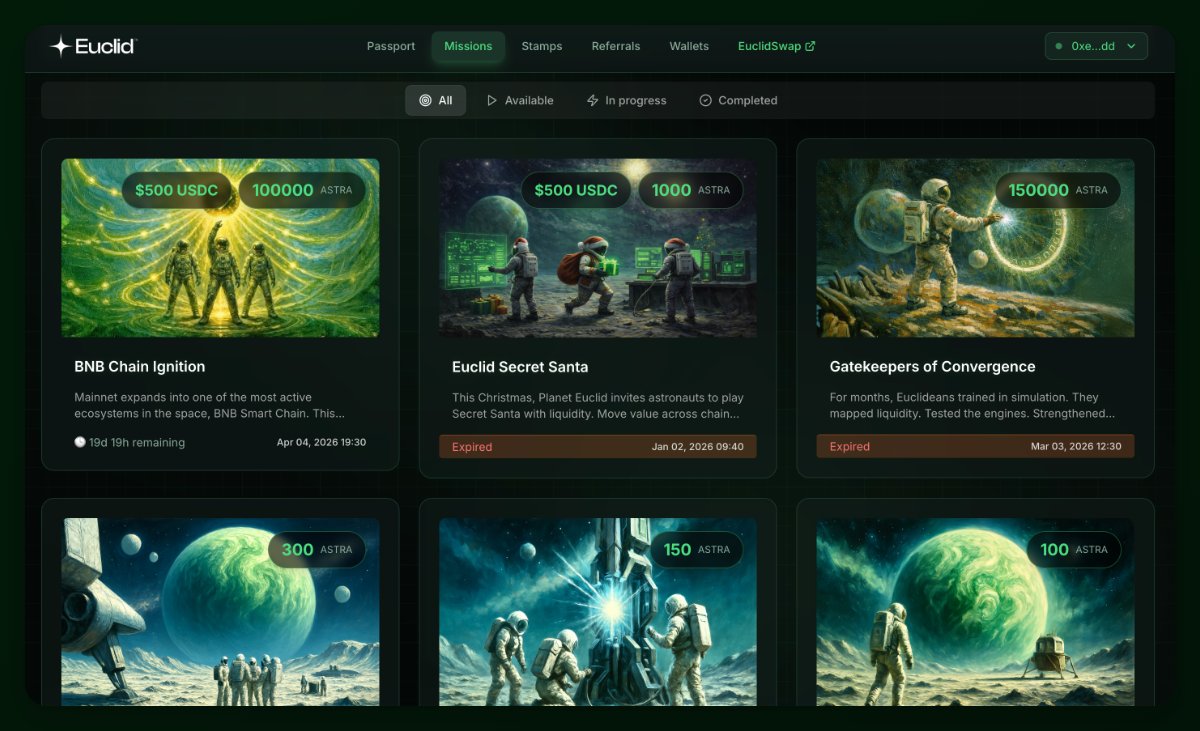Click the Gatekeepers of Convergence description text
The width and height of the screenshot is (1200, 731).
(972, 405)
